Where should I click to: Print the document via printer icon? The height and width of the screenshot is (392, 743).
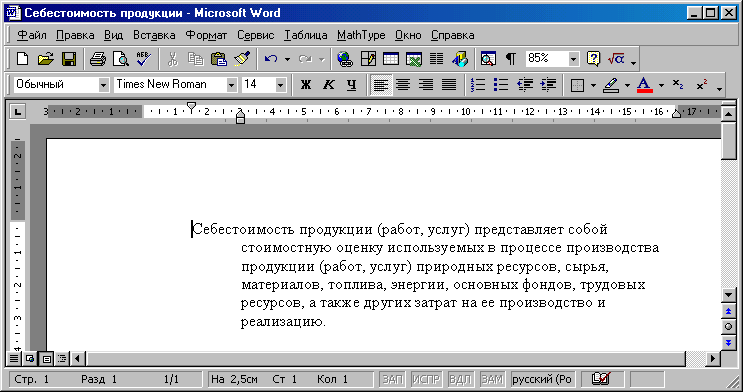pos(98,59)
